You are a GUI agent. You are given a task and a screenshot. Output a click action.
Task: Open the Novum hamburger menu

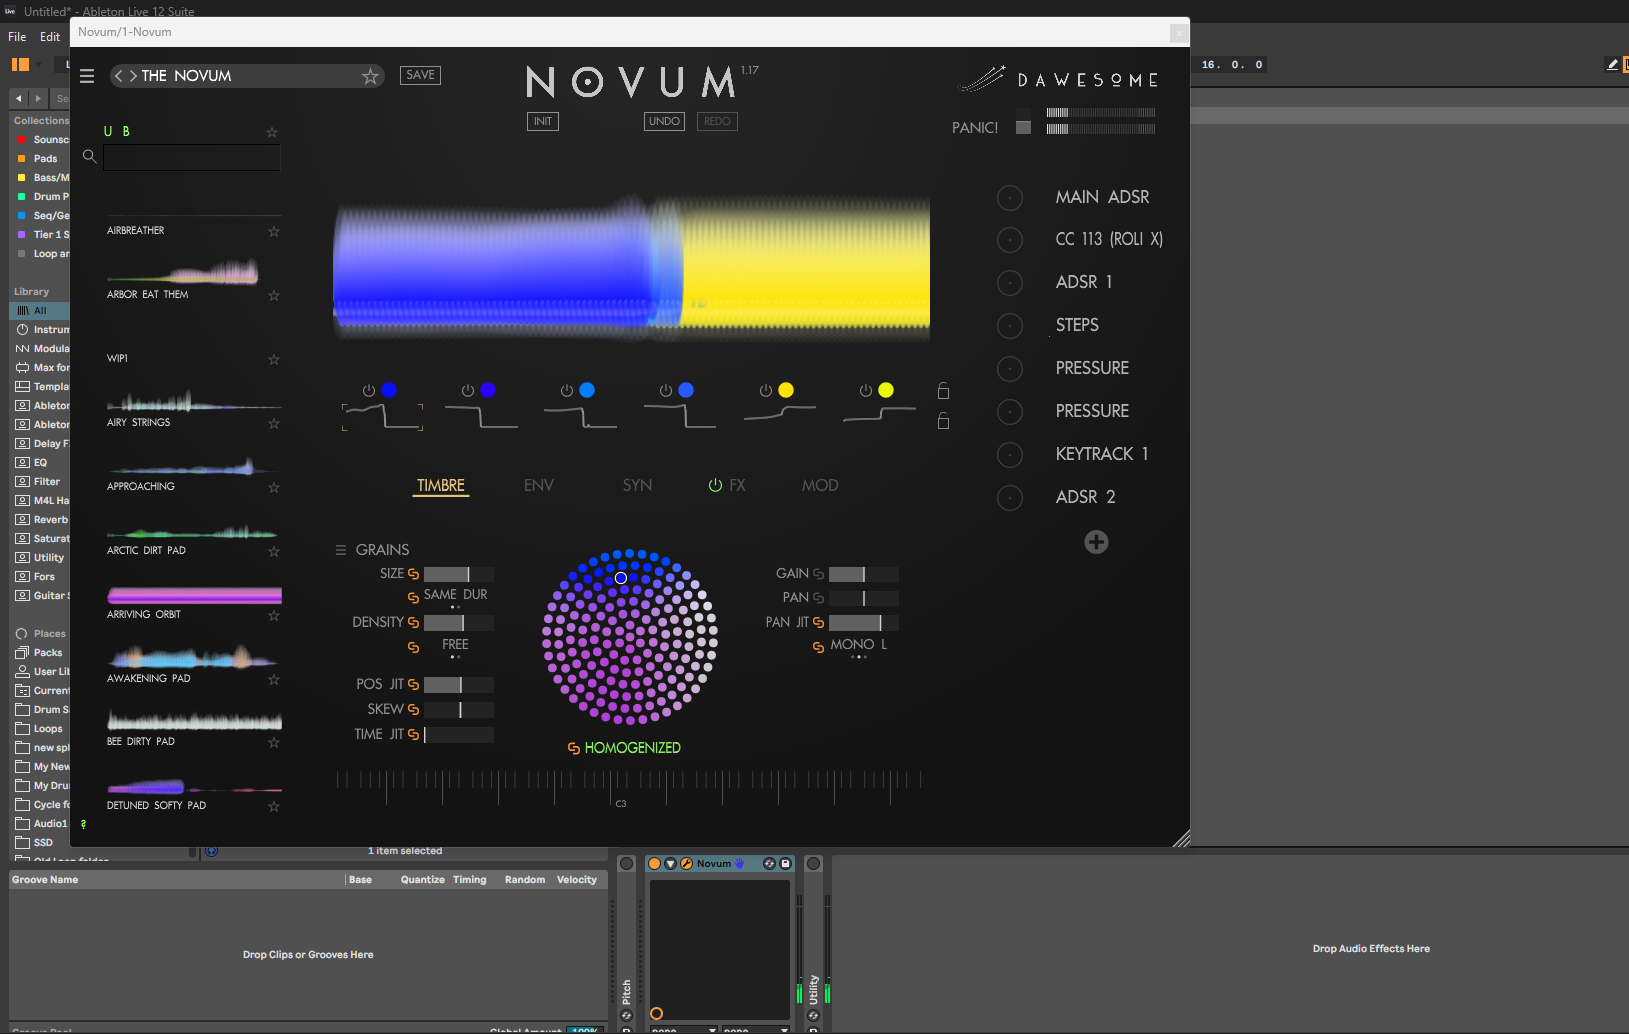pyautogui.click(x=87, y=76)
